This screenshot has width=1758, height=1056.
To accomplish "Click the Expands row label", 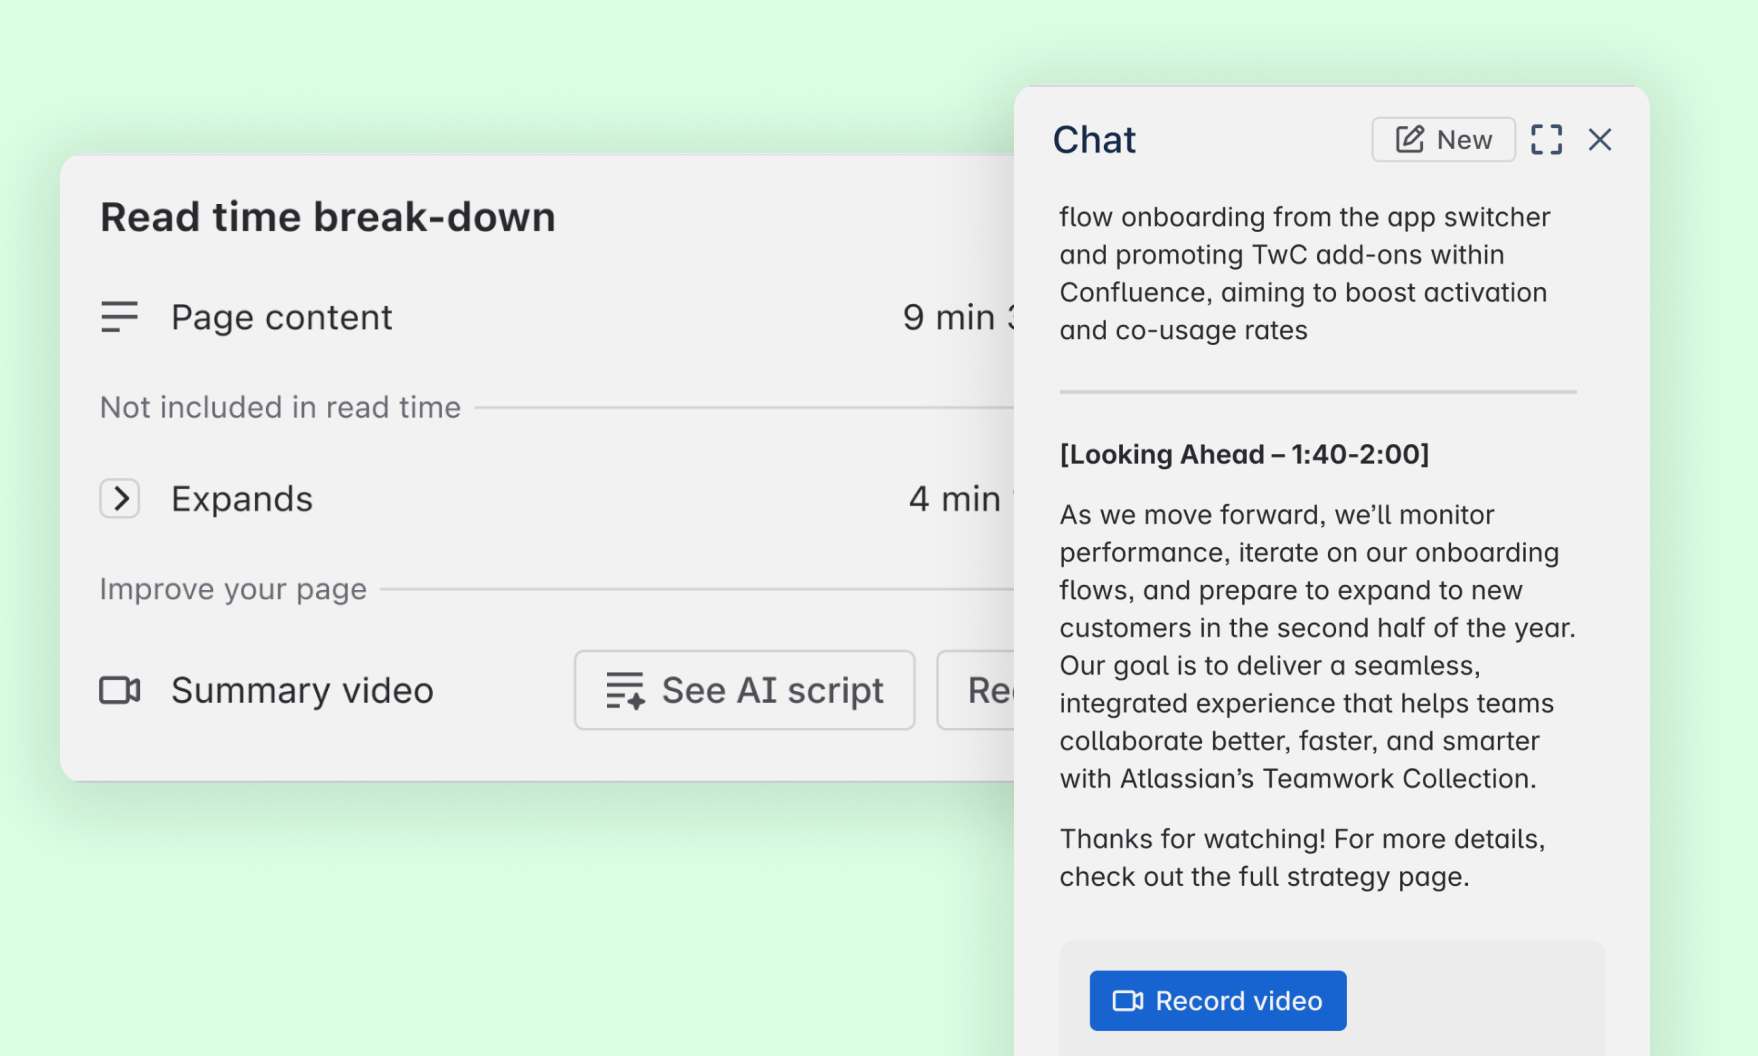I will pyautogui.click(x=242, y=498).
